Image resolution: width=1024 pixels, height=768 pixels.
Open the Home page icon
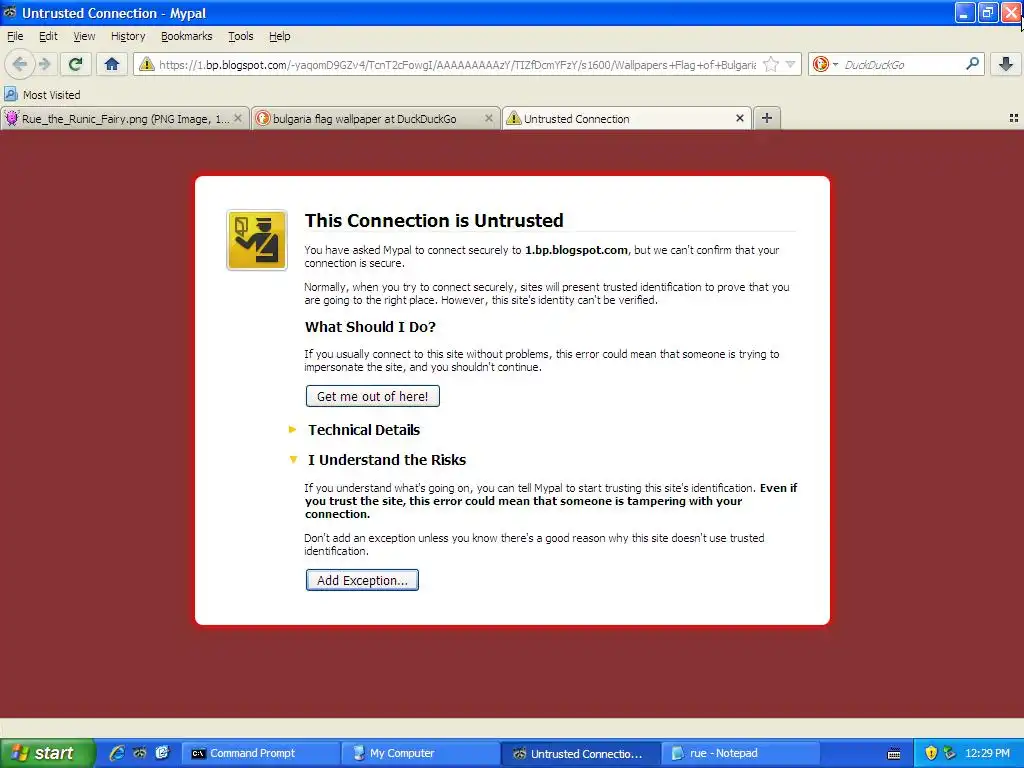(112, 64)
